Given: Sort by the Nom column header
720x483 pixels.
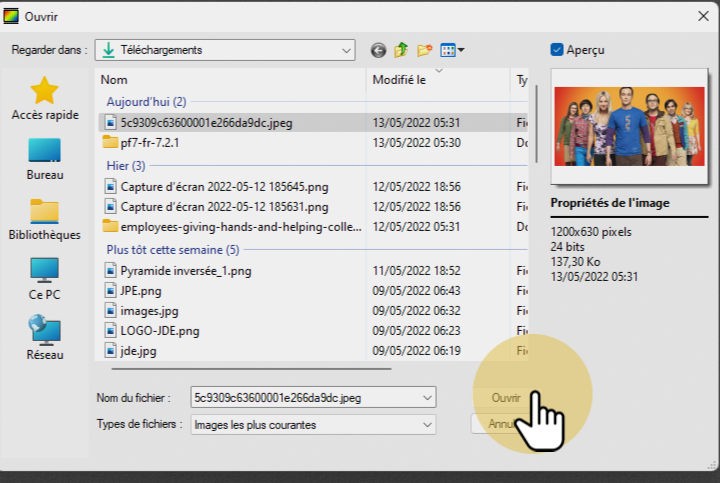Looking at the screenshot, I should point(230,80).
